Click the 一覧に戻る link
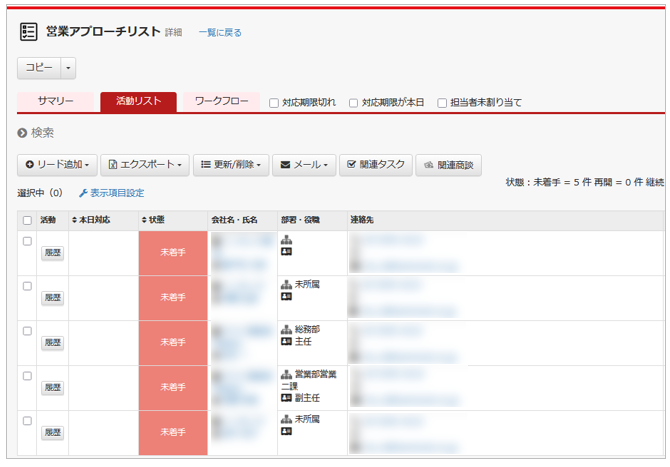Screen dimensions: 670x467 click(219, 33)
